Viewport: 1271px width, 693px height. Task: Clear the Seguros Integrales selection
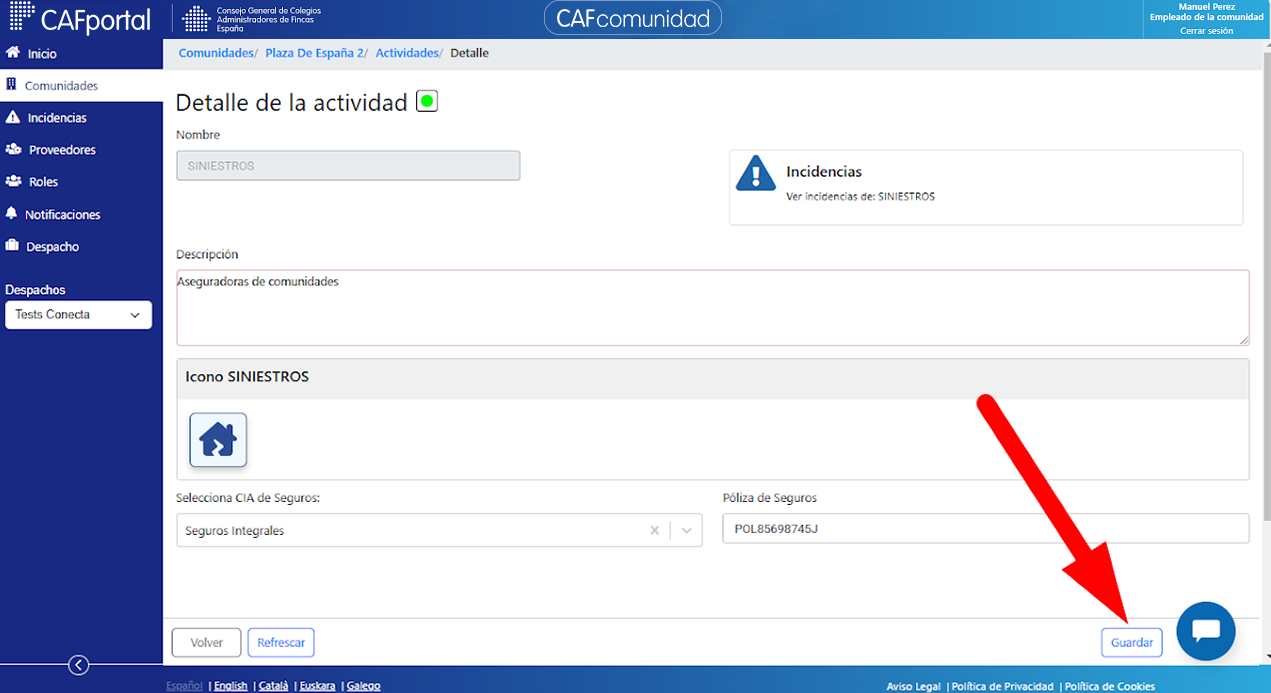coord(655,531)
